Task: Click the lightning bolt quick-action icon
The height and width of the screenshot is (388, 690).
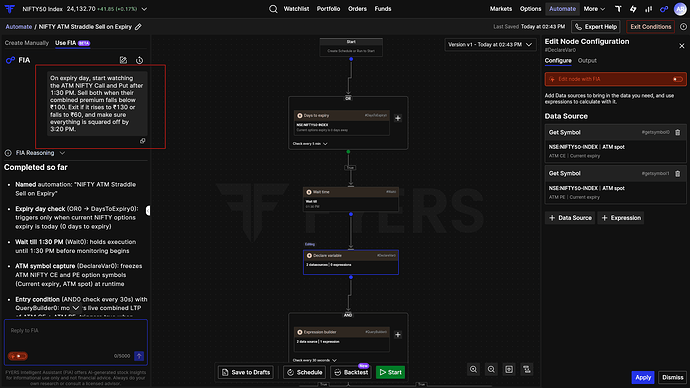Action: point(633,9)
